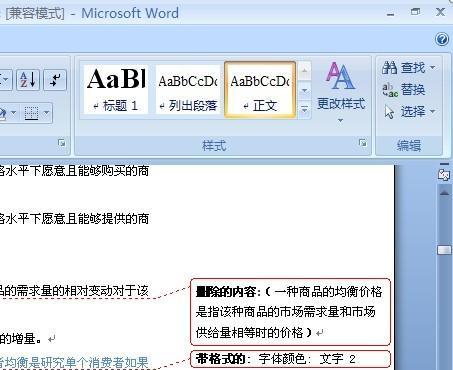Click the vertical scrollbar thumb
Viewport: 453px width, 370px height.
(445, 250)
